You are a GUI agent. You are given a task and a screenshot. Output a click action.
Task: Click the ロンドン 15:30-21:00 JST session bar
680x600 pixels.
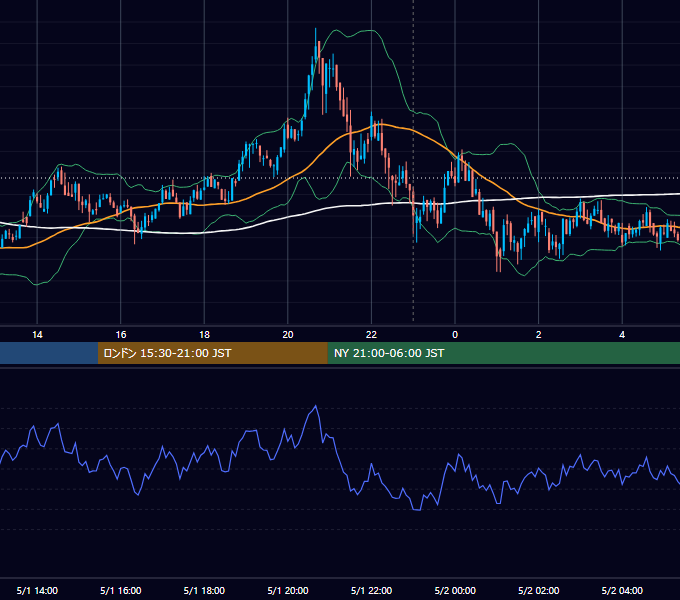[x=212, y=353]
